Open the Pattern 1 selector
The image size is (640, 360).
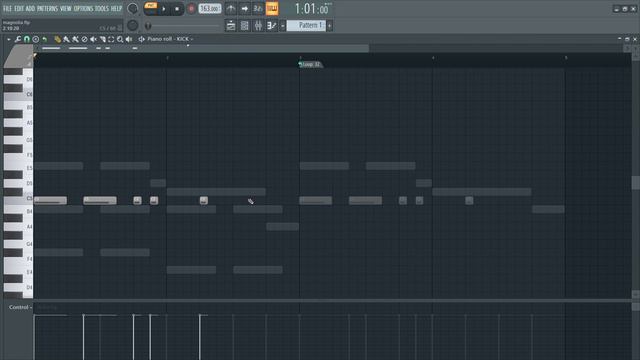click(306, 25)
